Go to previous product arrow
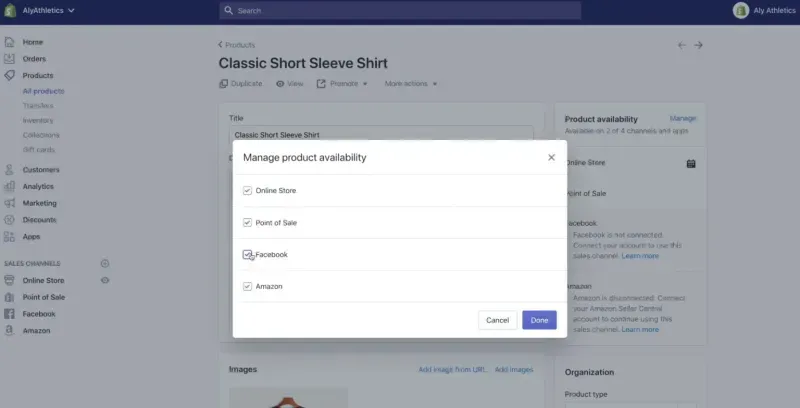 click(x=682, y=45)
